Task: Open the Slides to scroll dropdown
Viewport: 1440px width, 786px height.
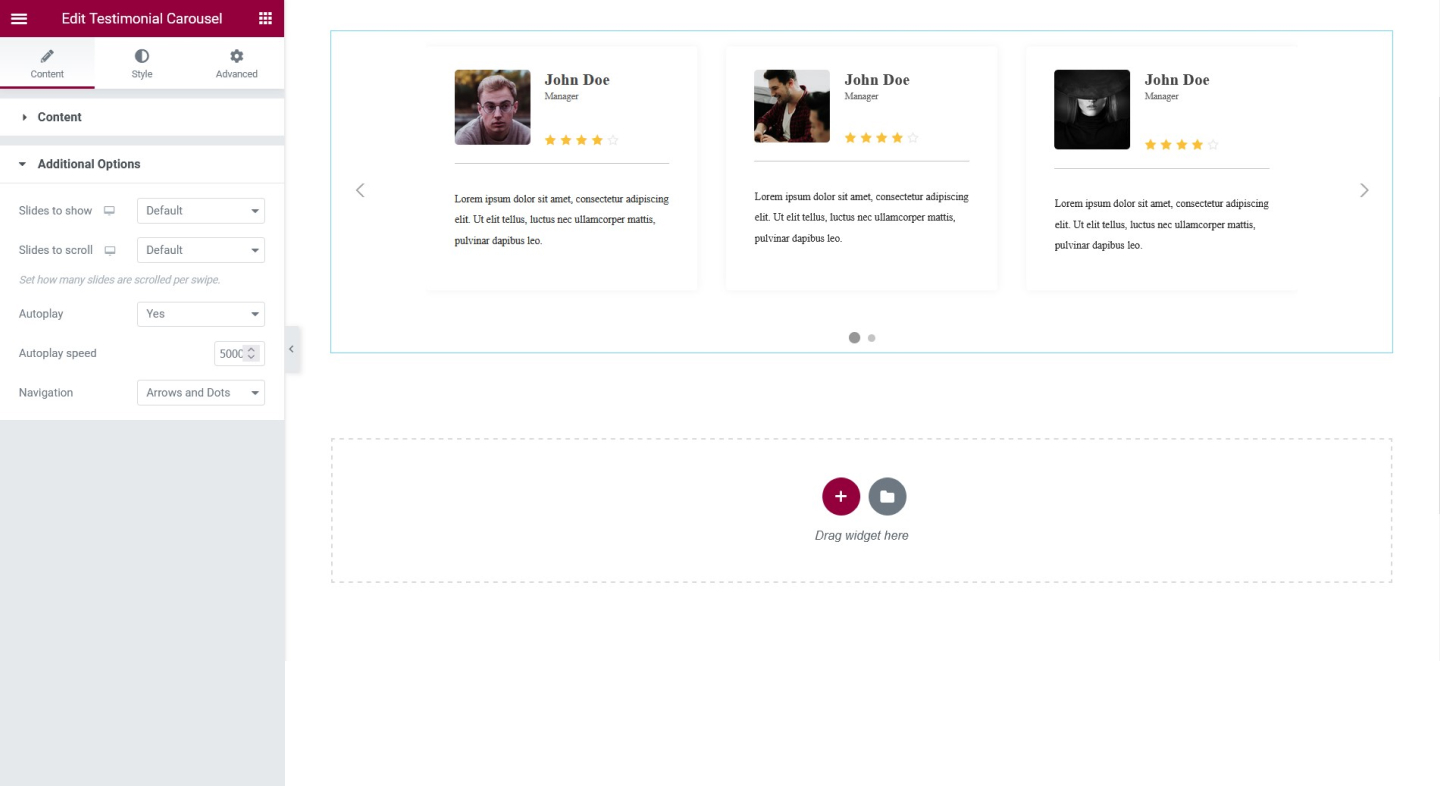Action: pyautogui.click(x=201, y=250)
